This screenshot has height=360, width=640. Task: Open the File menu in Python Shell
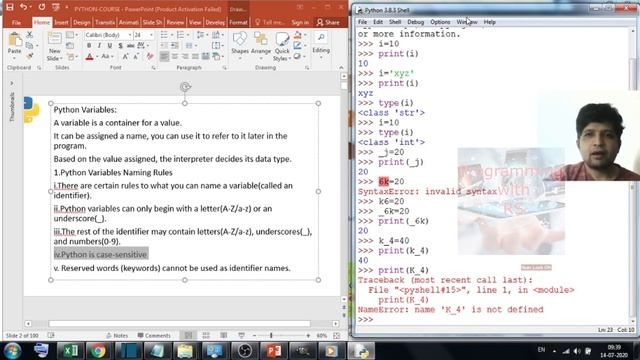coord(362,22)
